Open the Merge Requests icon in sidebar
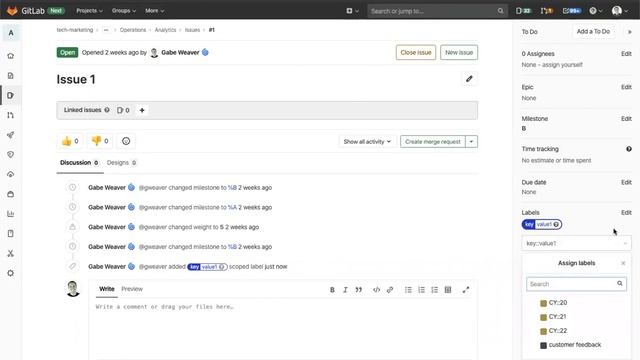This screenshot has width=640, height=360. [x=11, y=115]
